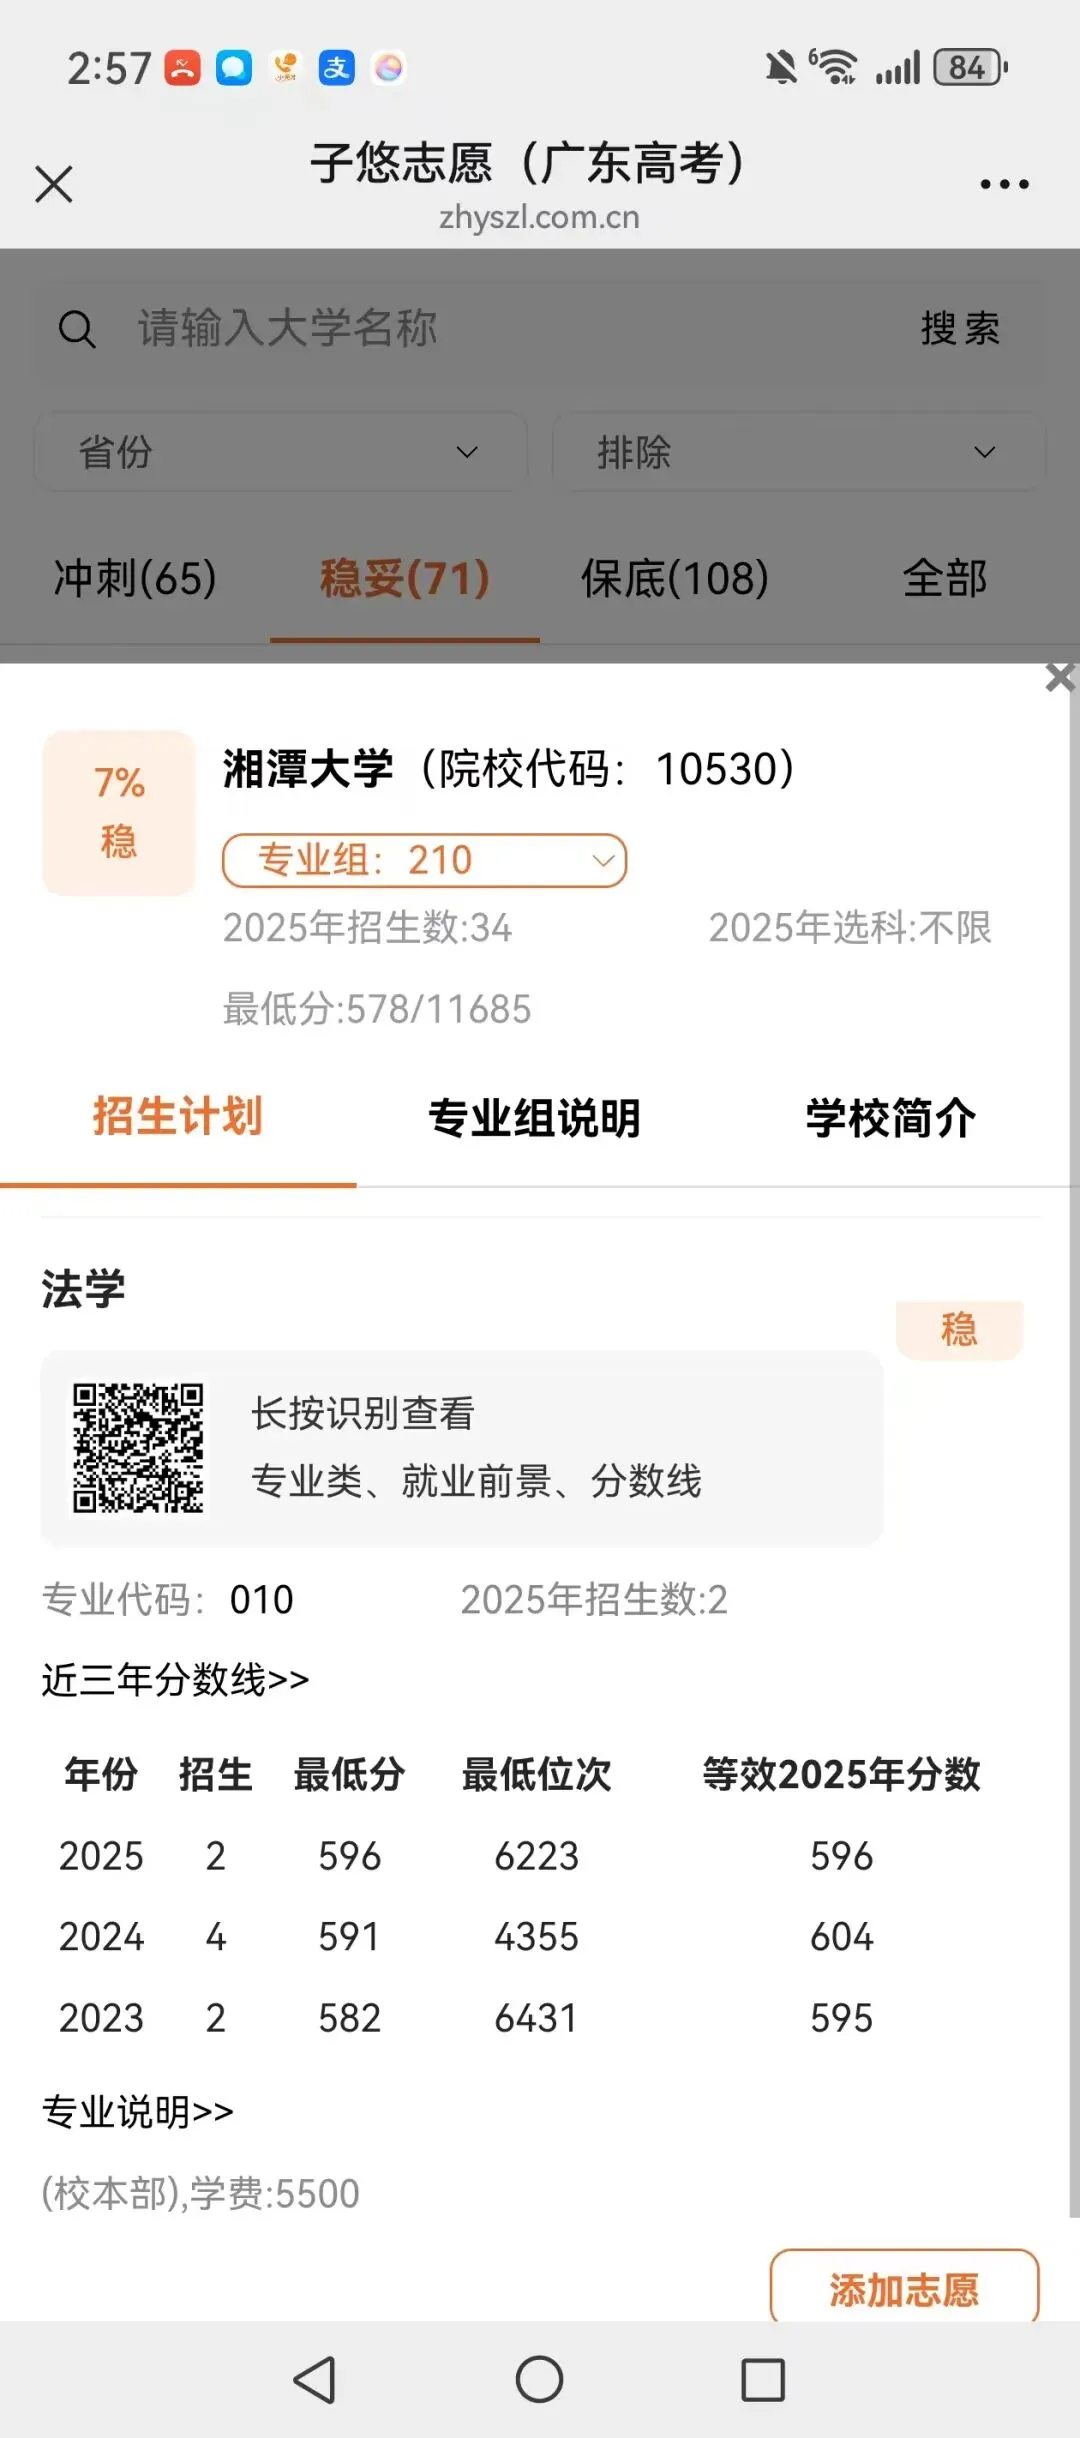Open the 排除 exclusion dropdown
1080x2438 pixels.
[x=798, y=452]
